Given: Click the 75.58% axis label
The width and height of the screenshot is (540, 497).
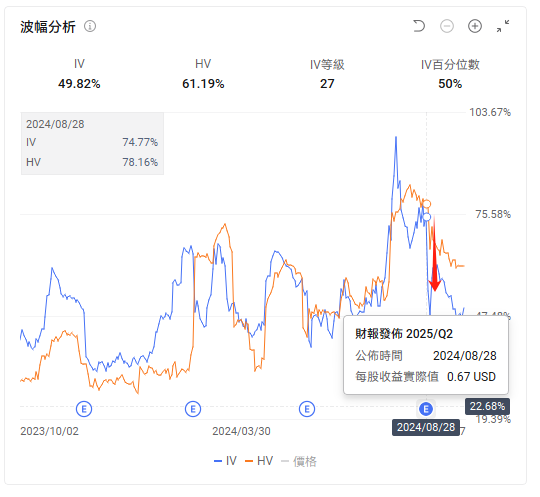Looking at the screenshot, I should tap(493, 215).
